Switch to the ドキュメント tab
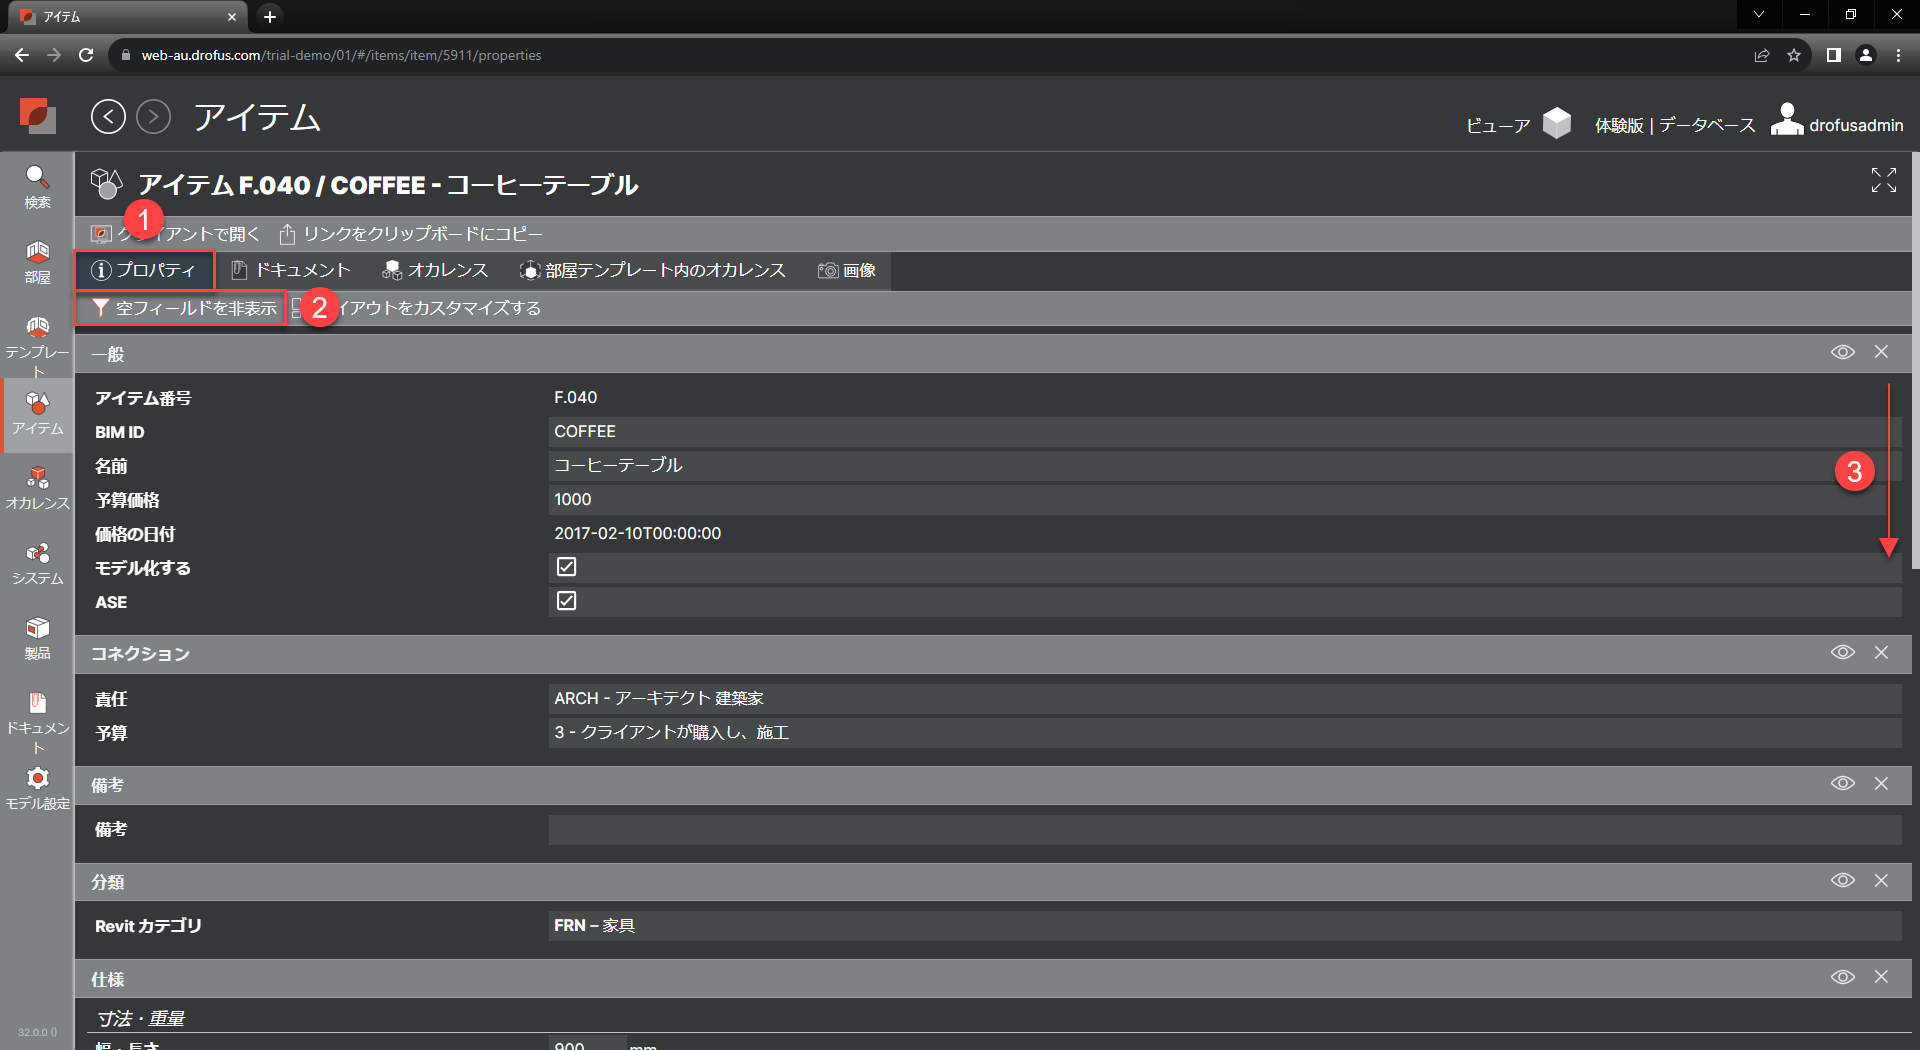The height and width of the screenshot is (1050, 1920). [291, 270]
